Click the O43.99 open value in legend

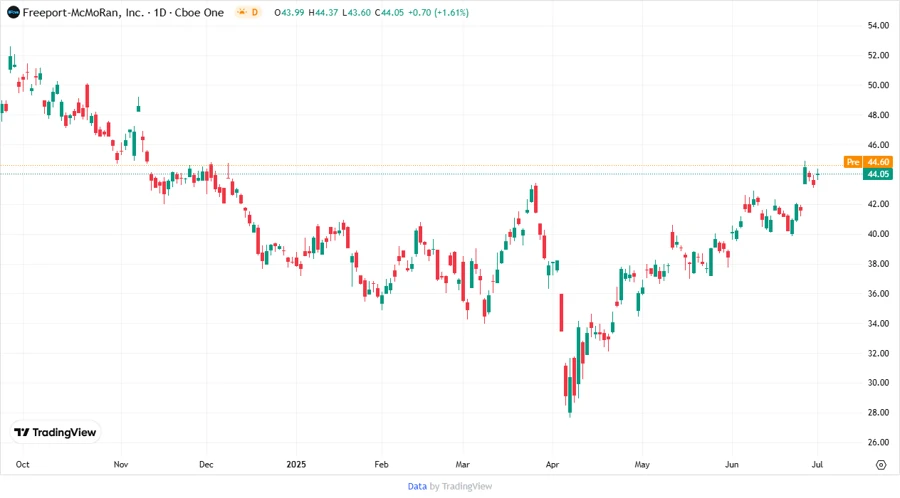coord(289,12)
